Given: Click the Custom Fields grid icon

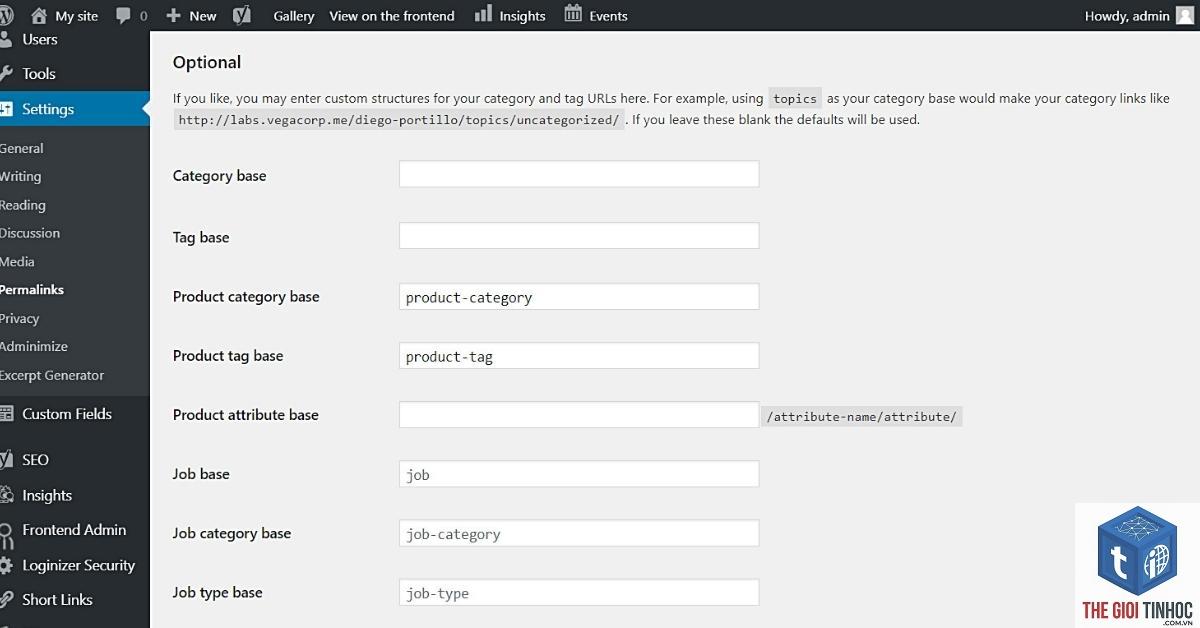Looking at the screenshot, I should (6, 414).
